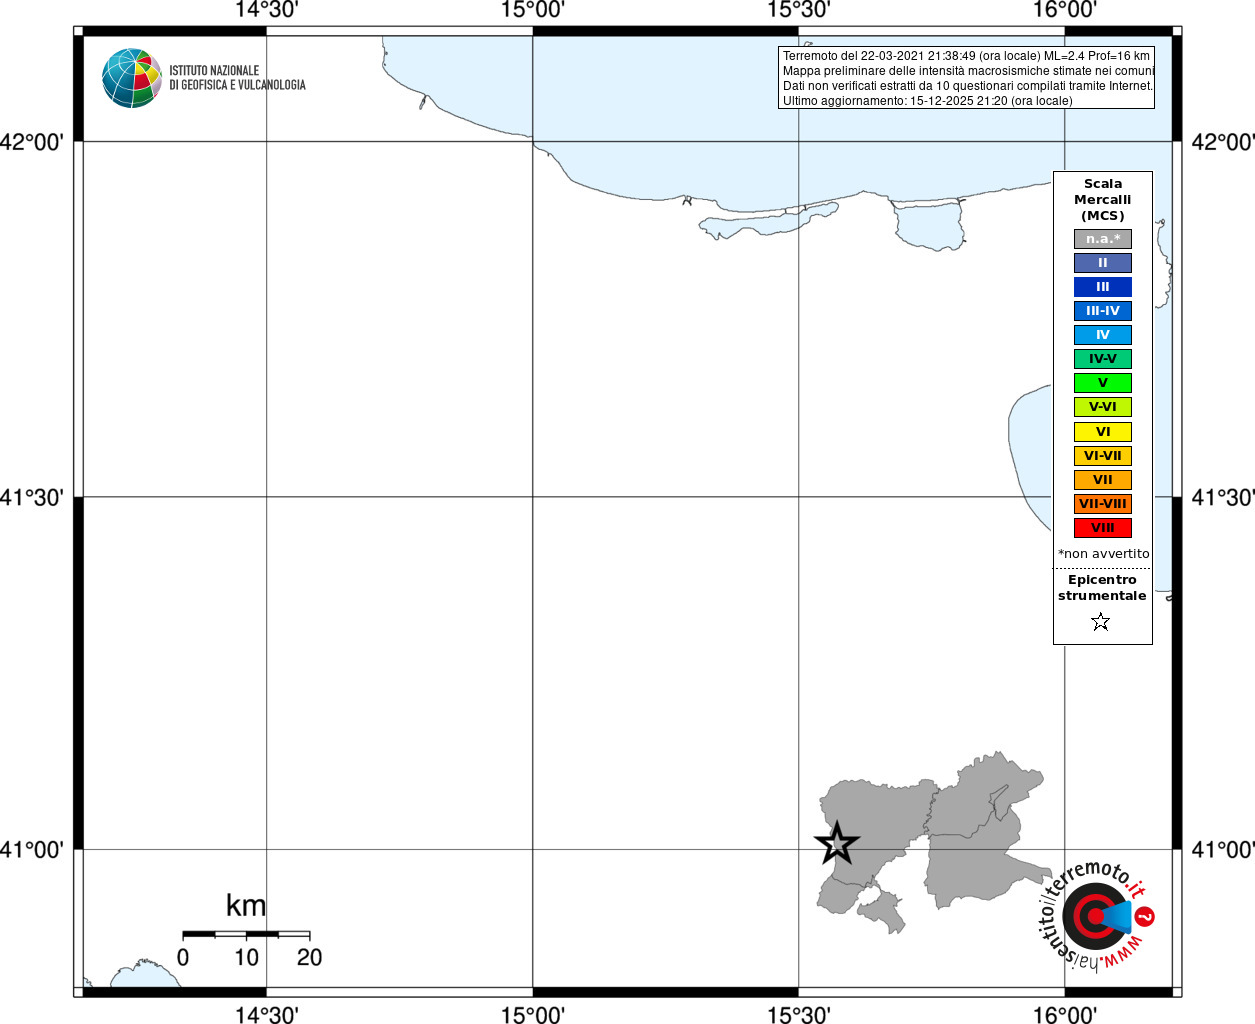Image resolution: width=1255 pixels, height=1024 pixels.
Task: Click the gray municipality east of epicenter
Action: pyautogui.click(x=977, y=866)
